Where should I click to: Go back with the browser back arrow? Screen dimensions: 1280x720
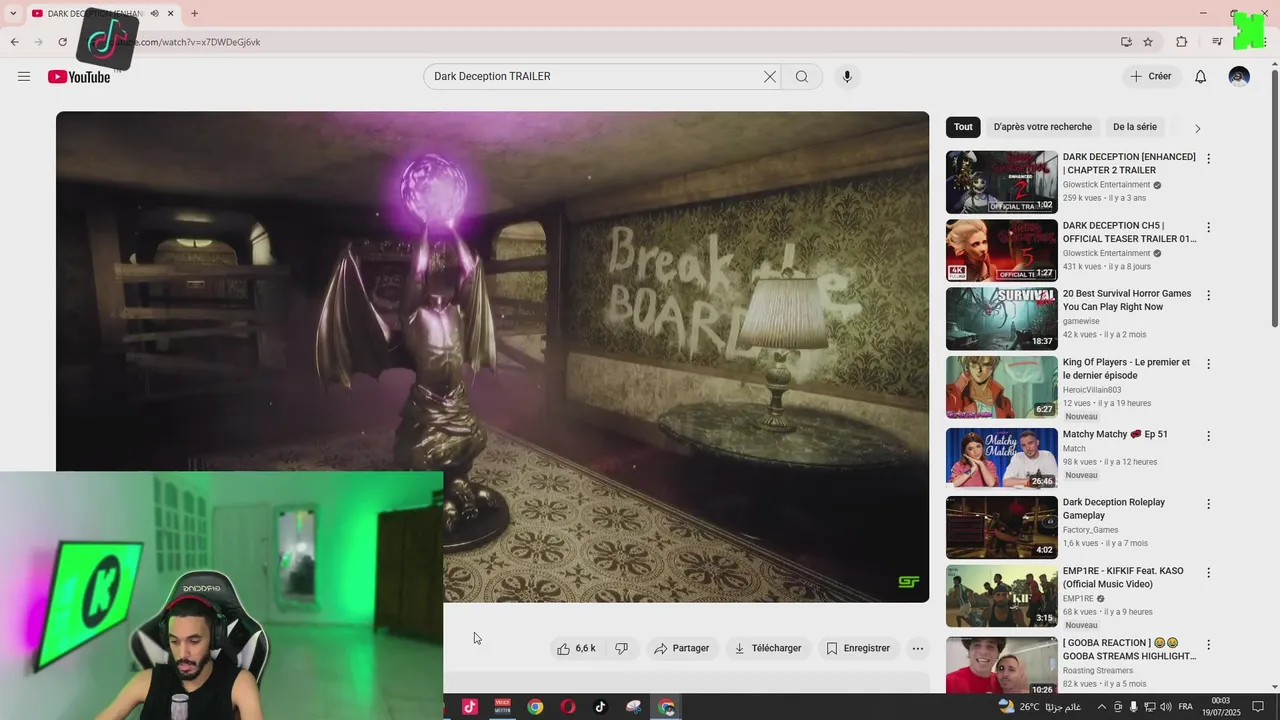[x=14, y=42]
